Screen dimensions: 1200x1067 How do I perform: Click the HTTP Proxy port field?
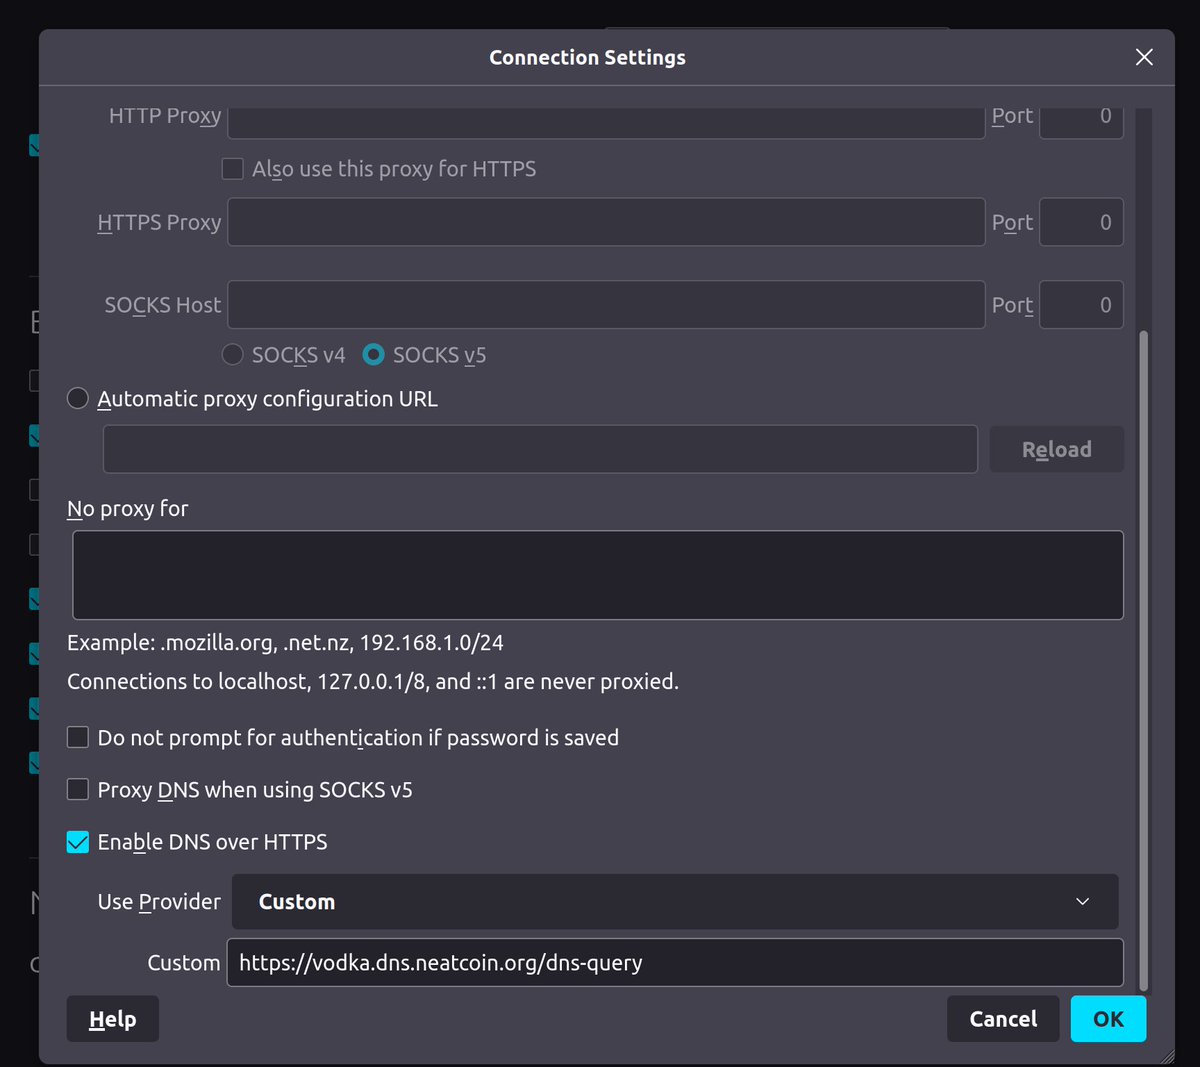pyautogui.click(x=1081, y=122)
